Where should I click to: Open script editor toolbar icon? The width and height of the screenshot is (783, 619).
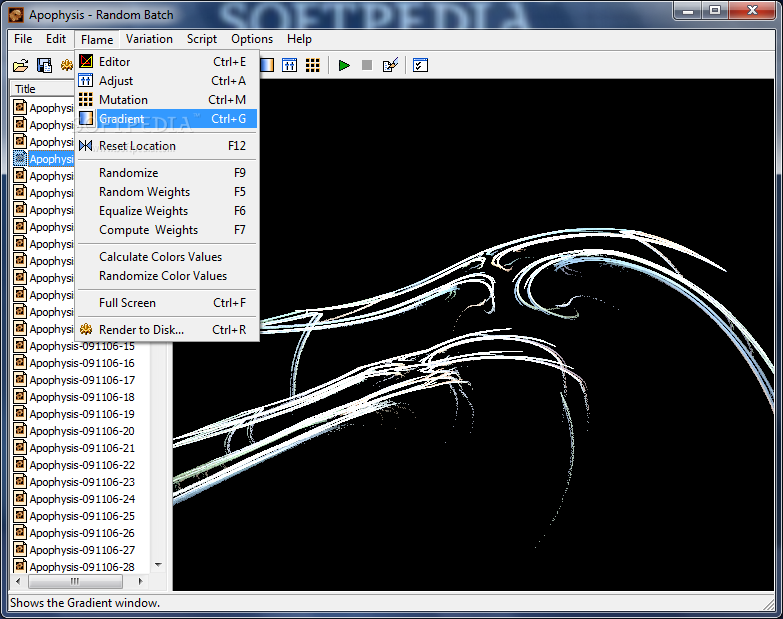coord(390,65)
